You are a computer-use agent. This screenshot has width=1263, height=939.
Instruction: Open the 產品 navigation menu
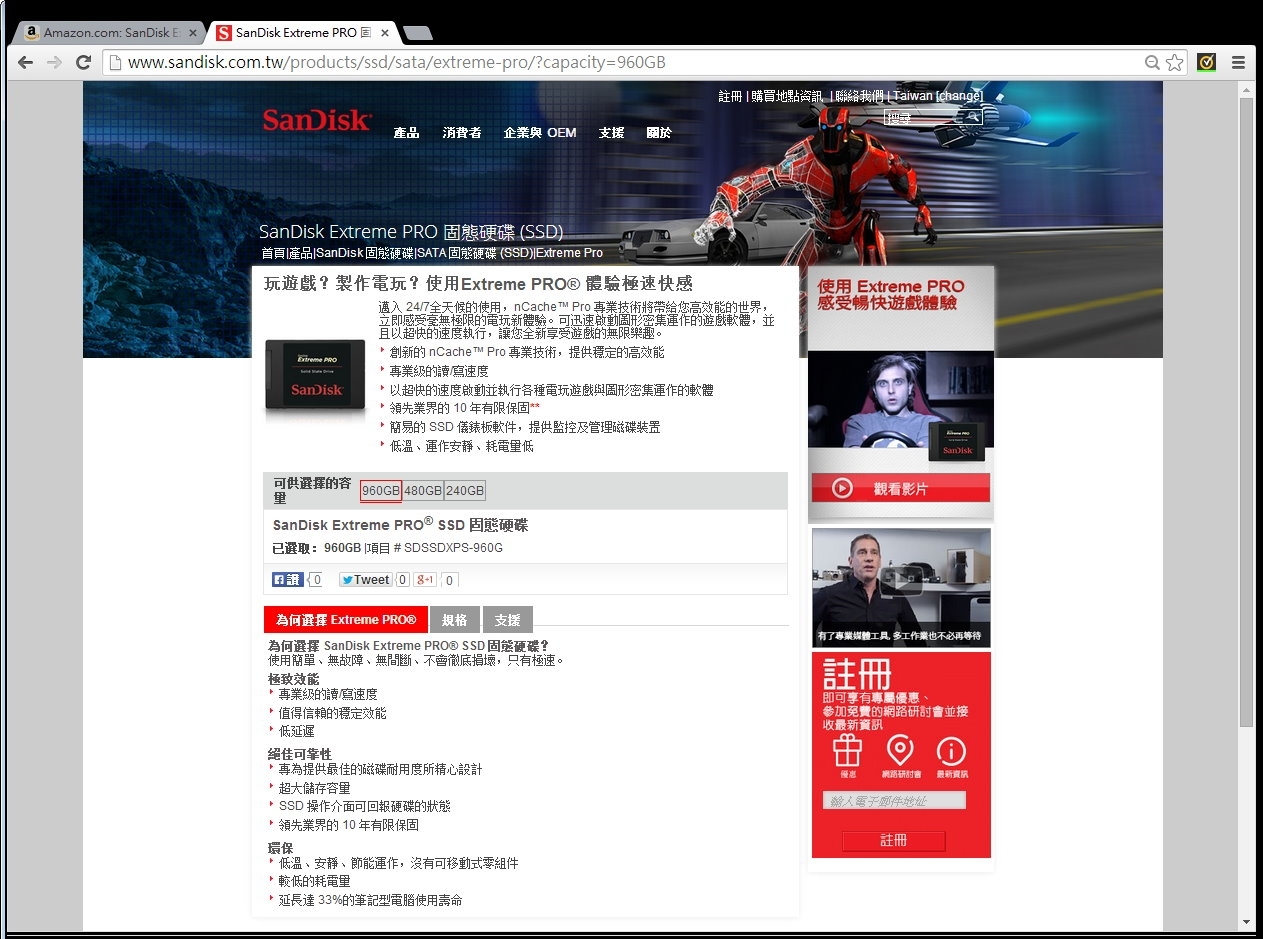pos(406,132)
